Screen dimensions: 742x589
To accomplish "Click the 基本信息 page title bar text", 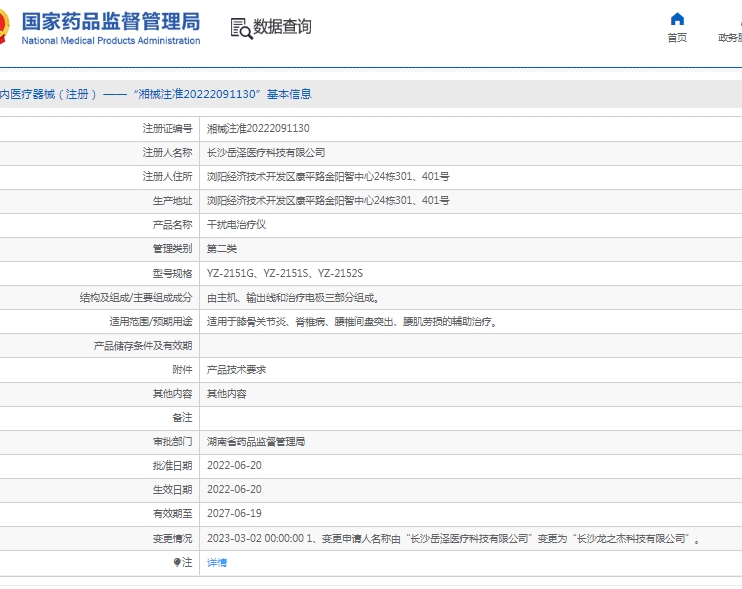I will pos(289,94).
